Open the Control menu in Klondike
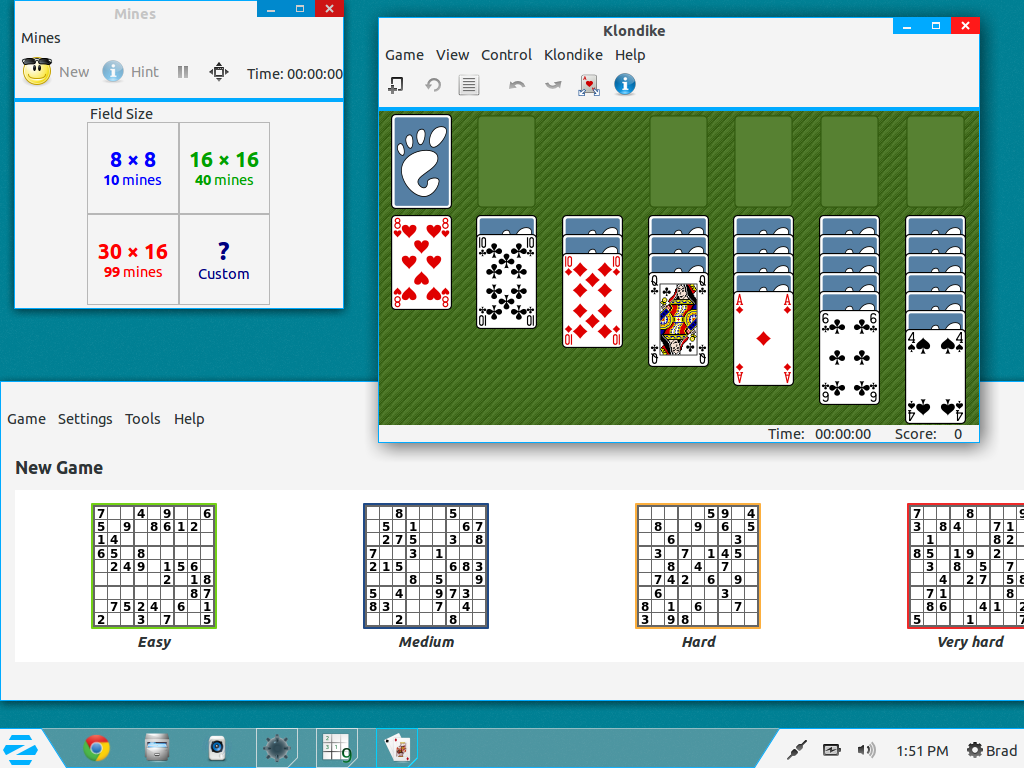 click(x=507, y=55)
